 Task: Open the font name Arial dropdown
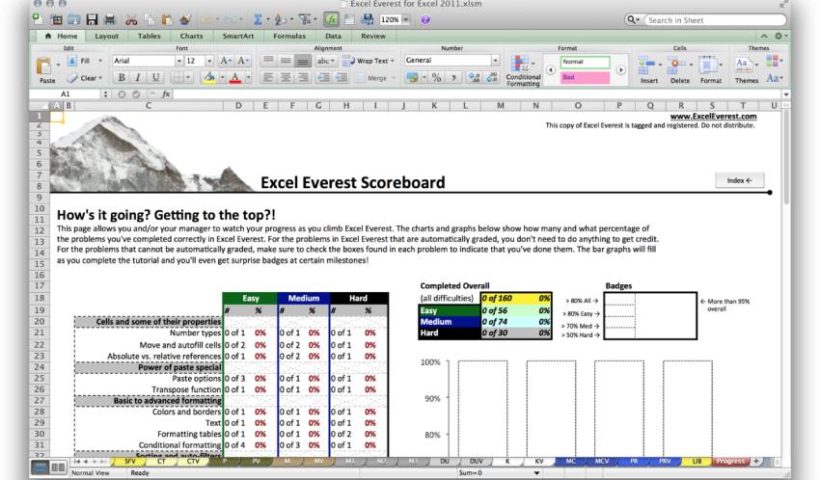point(179,61)
